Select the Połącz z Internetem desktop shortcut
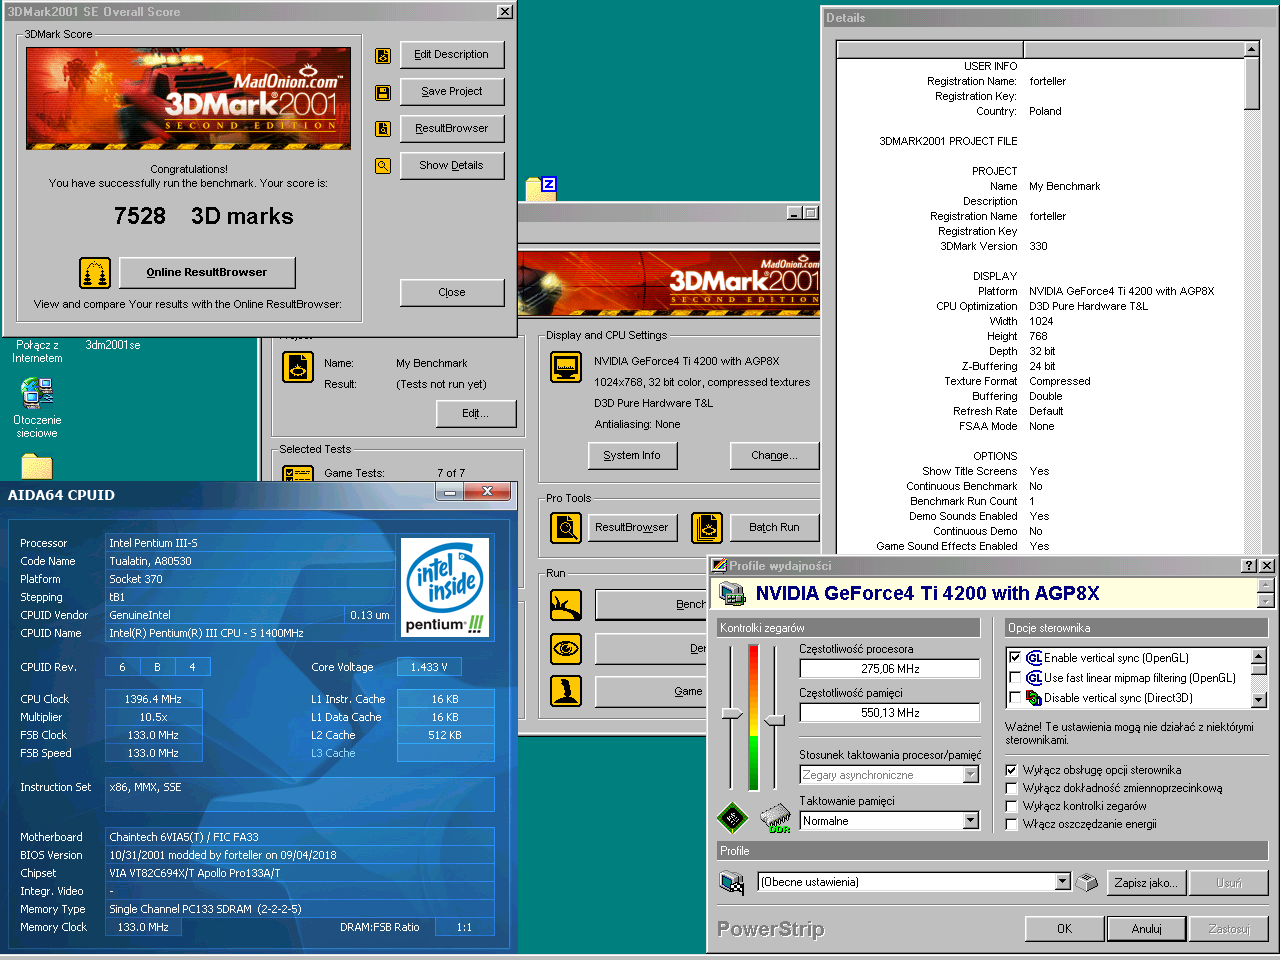This screenshot has width=1280, height=960. point(37,351)
